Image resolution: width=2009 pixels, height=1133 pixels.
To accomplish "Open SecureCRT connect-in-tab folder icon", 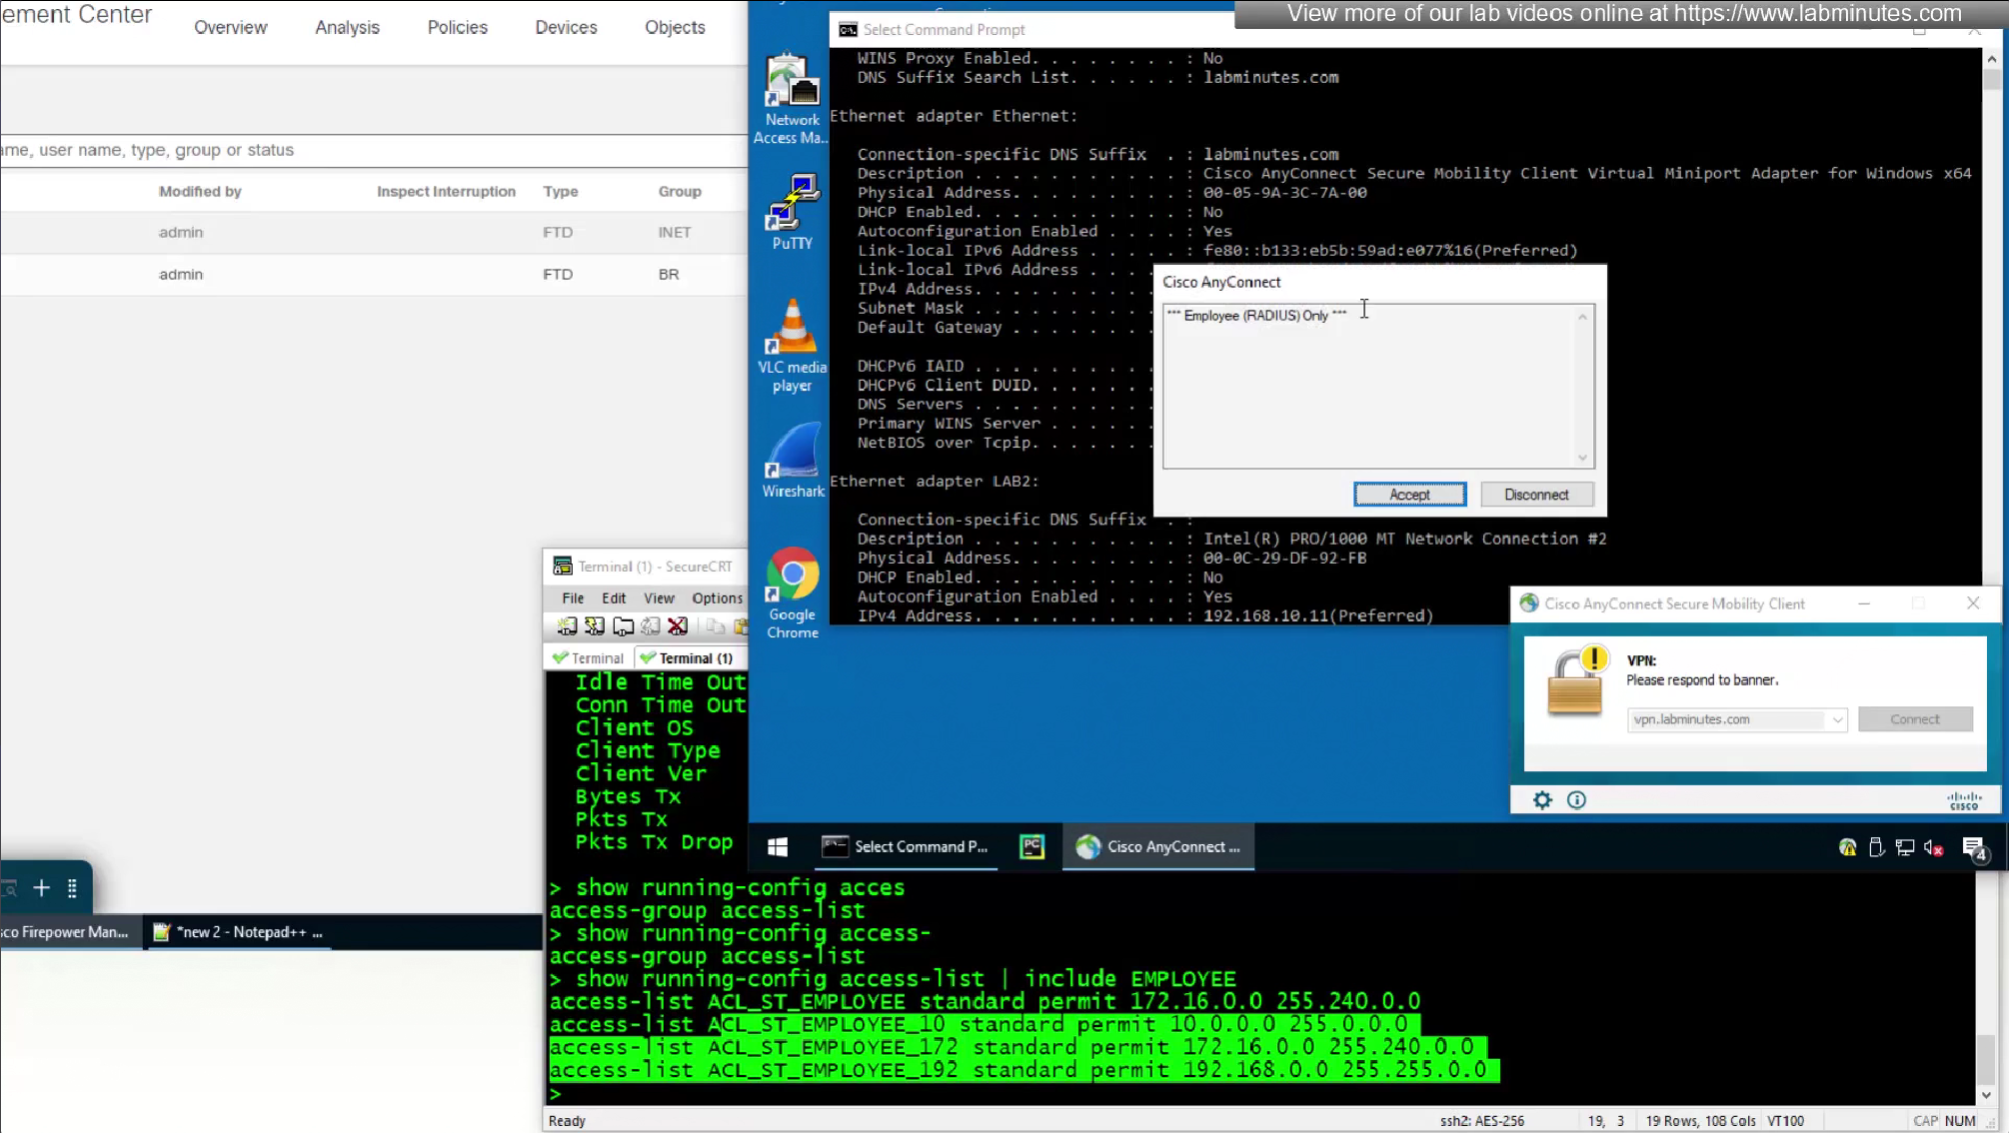I will tap(623, 626).
